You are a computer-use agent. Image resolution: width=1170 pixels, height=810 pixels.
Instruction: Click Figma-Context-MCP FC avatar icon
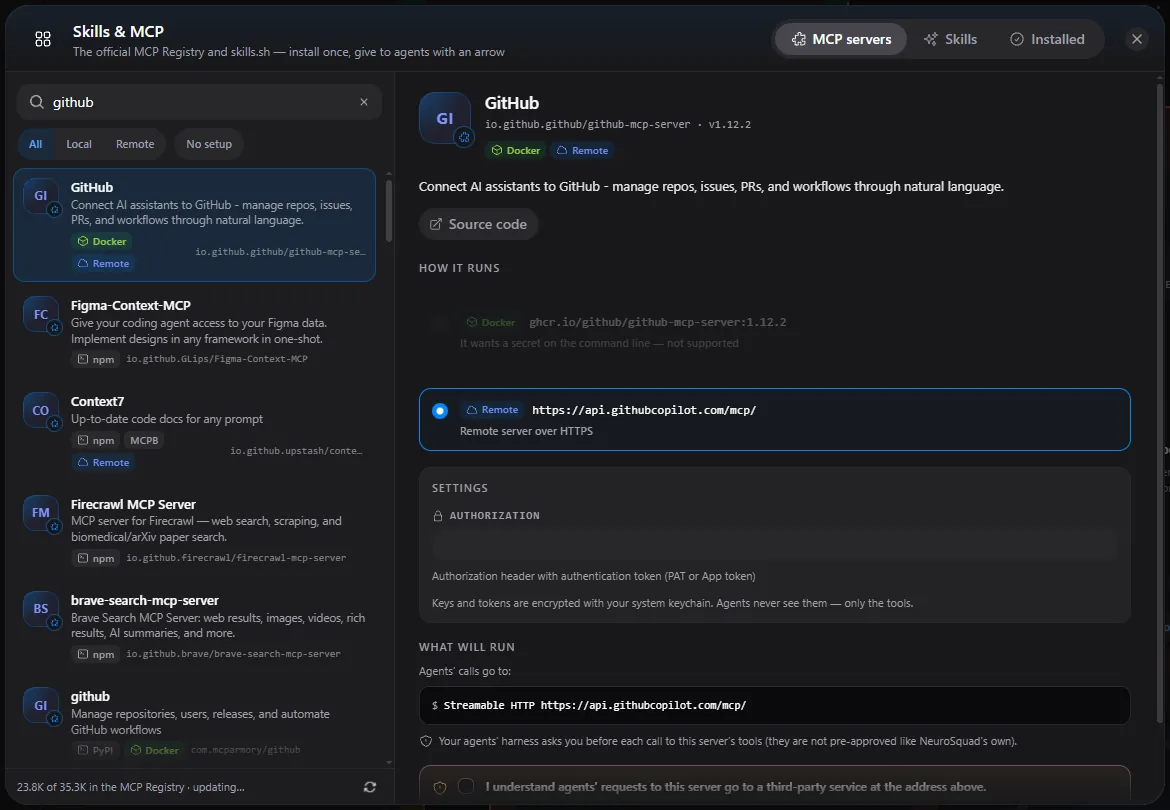pyautogui.click(x=41, y=315)
